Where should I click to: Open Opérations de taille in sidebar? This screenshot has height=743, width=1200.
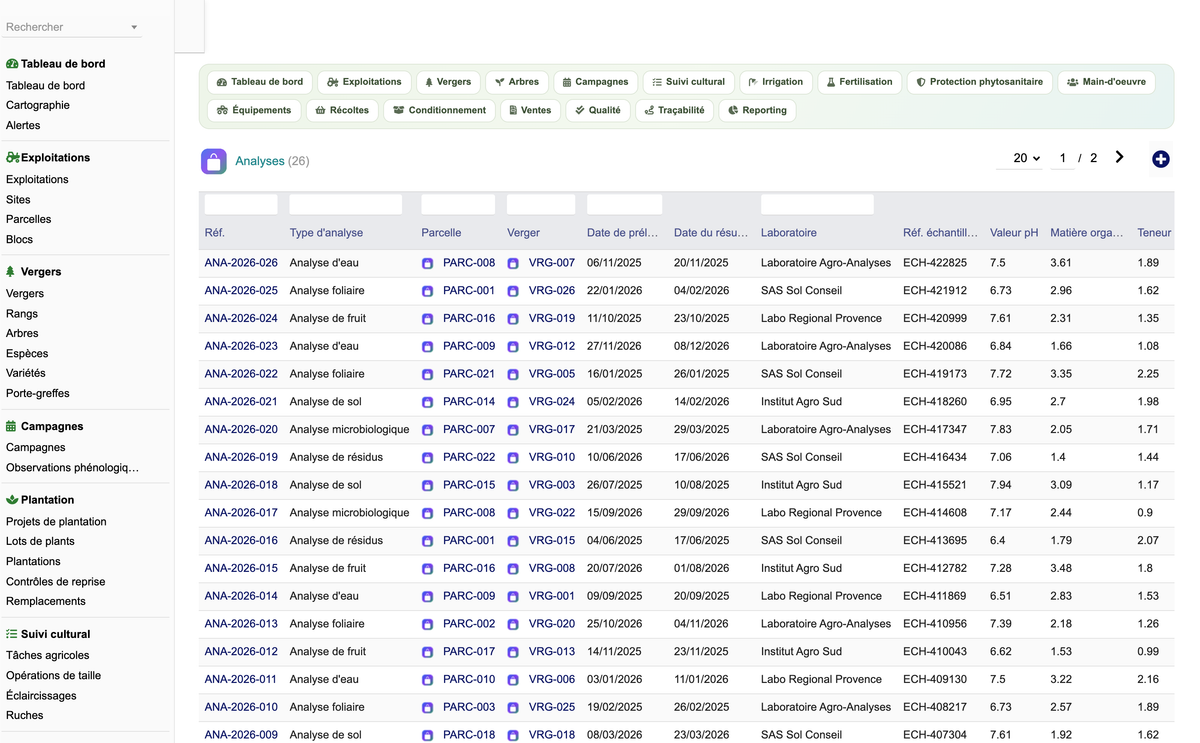coord(53,675)
